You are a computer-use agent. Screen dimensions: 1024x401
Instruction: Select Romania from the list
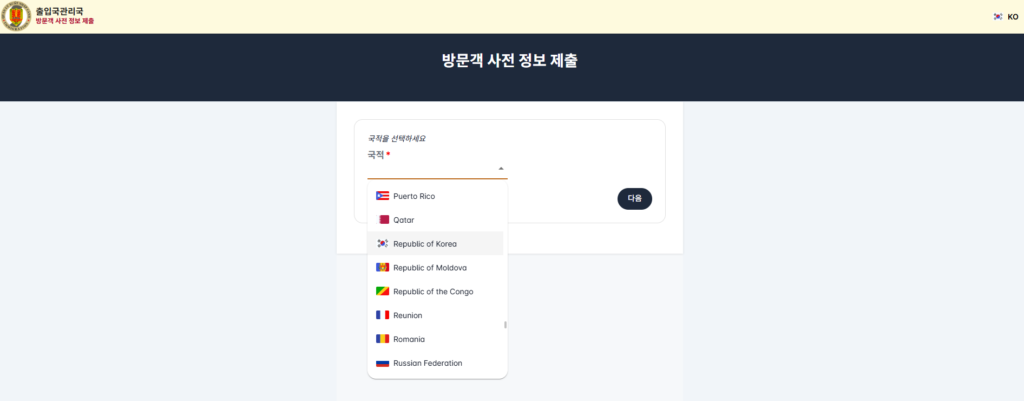[x=435, y=339]
